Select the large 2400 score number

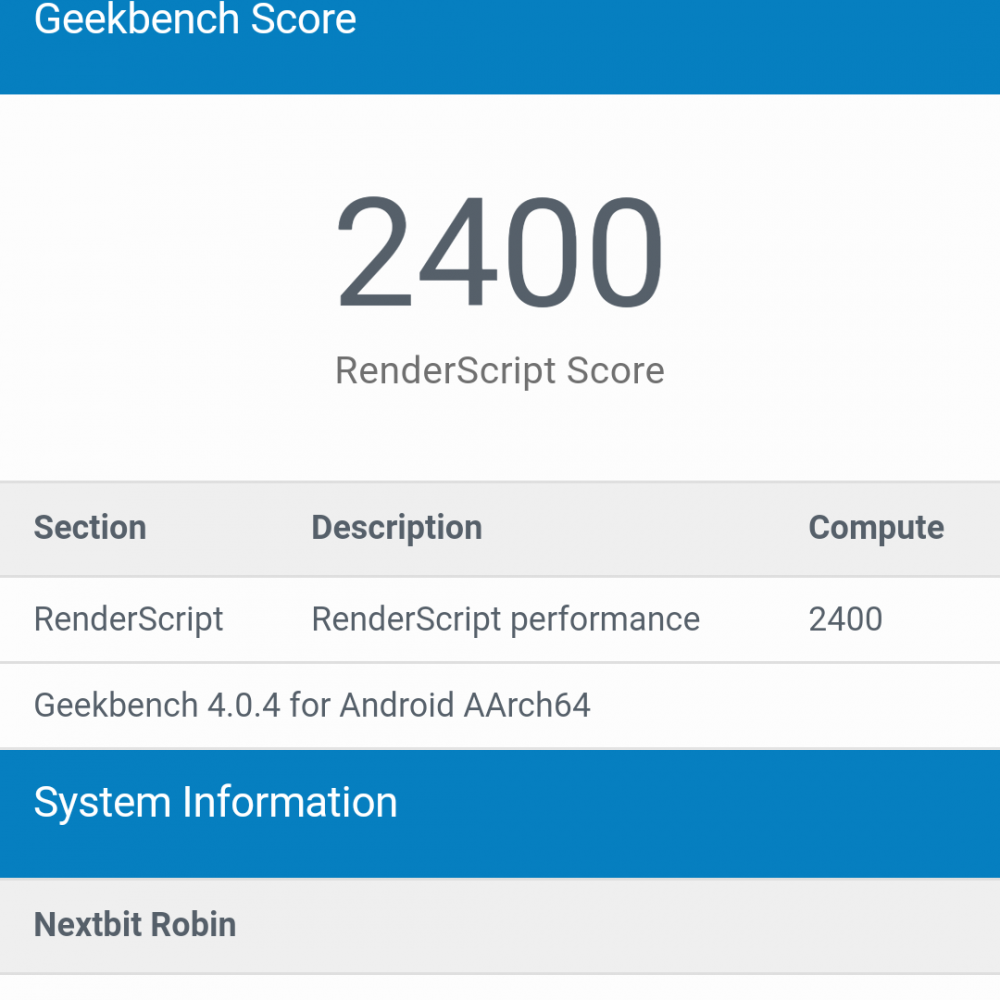coord(500,252)
